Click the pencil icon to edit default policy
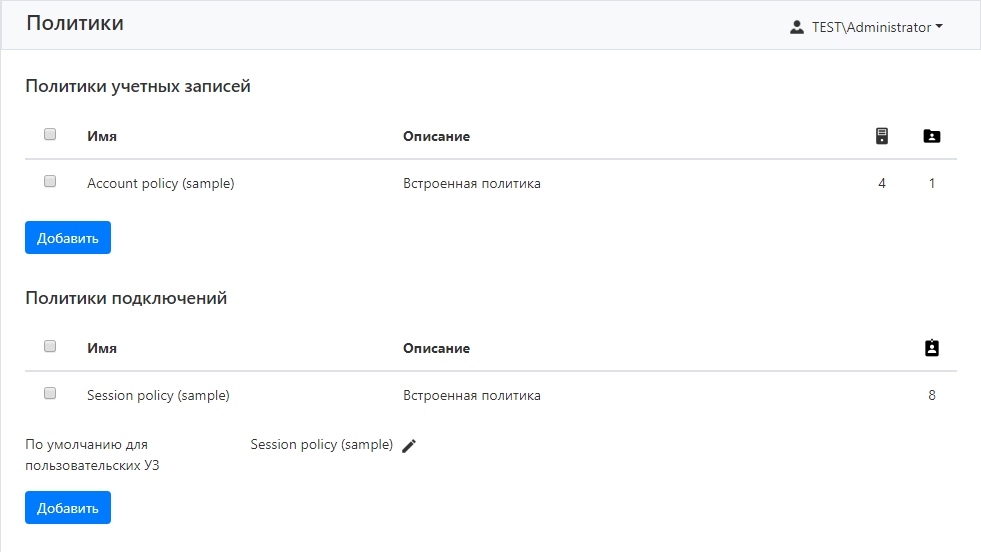Screen dimensions: 981x552 coord(408,446)
